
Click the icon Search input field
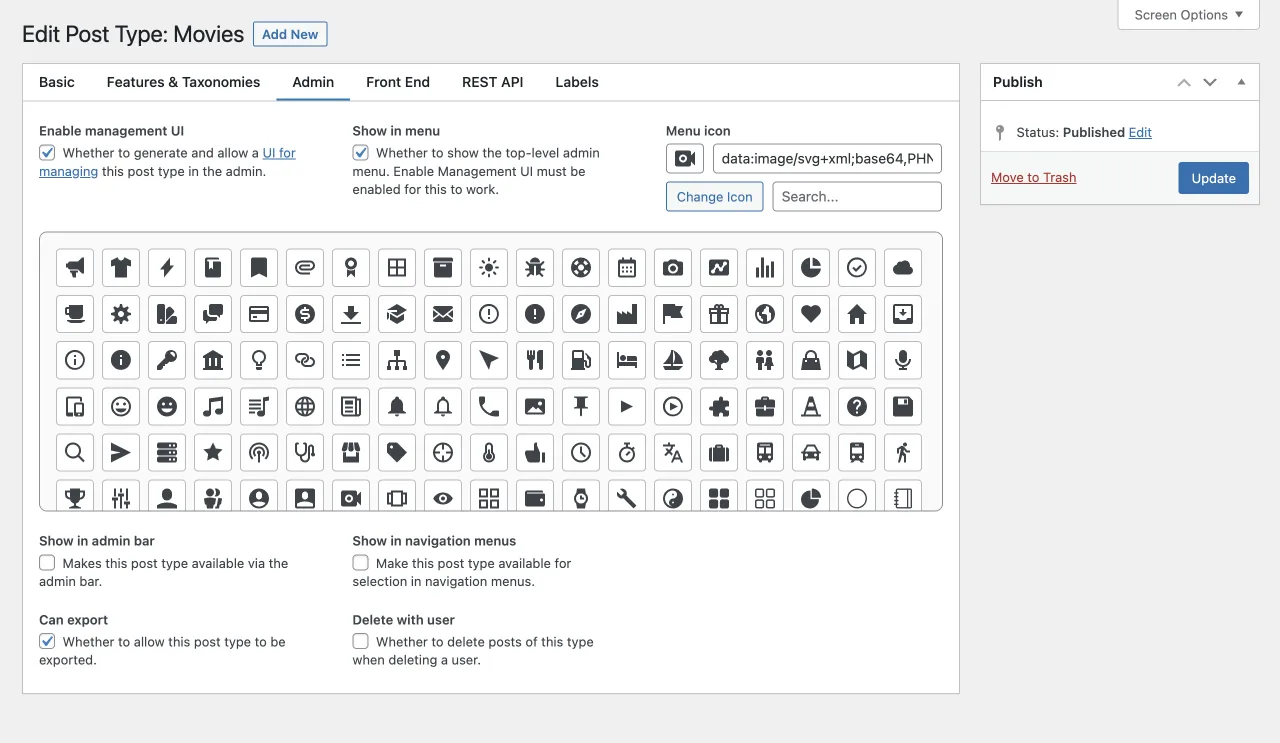click(856, 197)
